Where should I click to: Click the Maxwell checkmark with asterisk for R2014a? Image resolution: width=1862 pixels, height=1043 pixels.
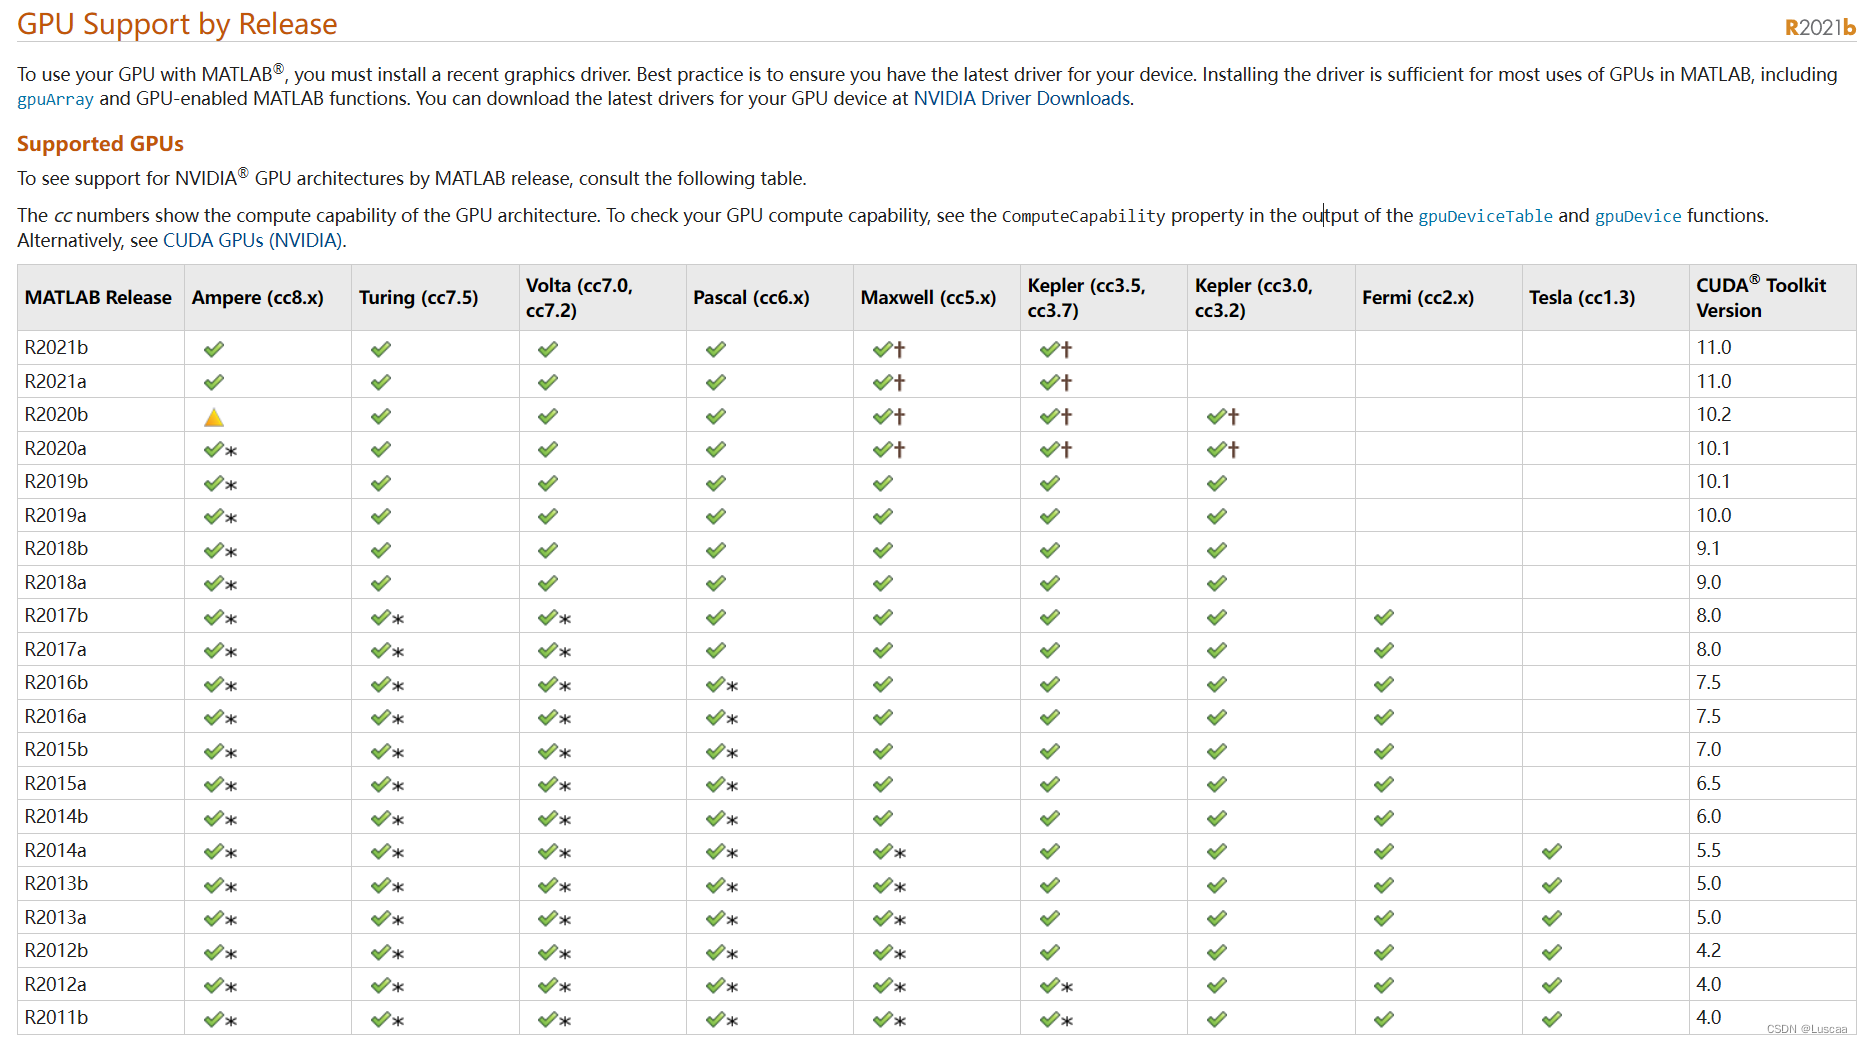(x=890, y=852)
